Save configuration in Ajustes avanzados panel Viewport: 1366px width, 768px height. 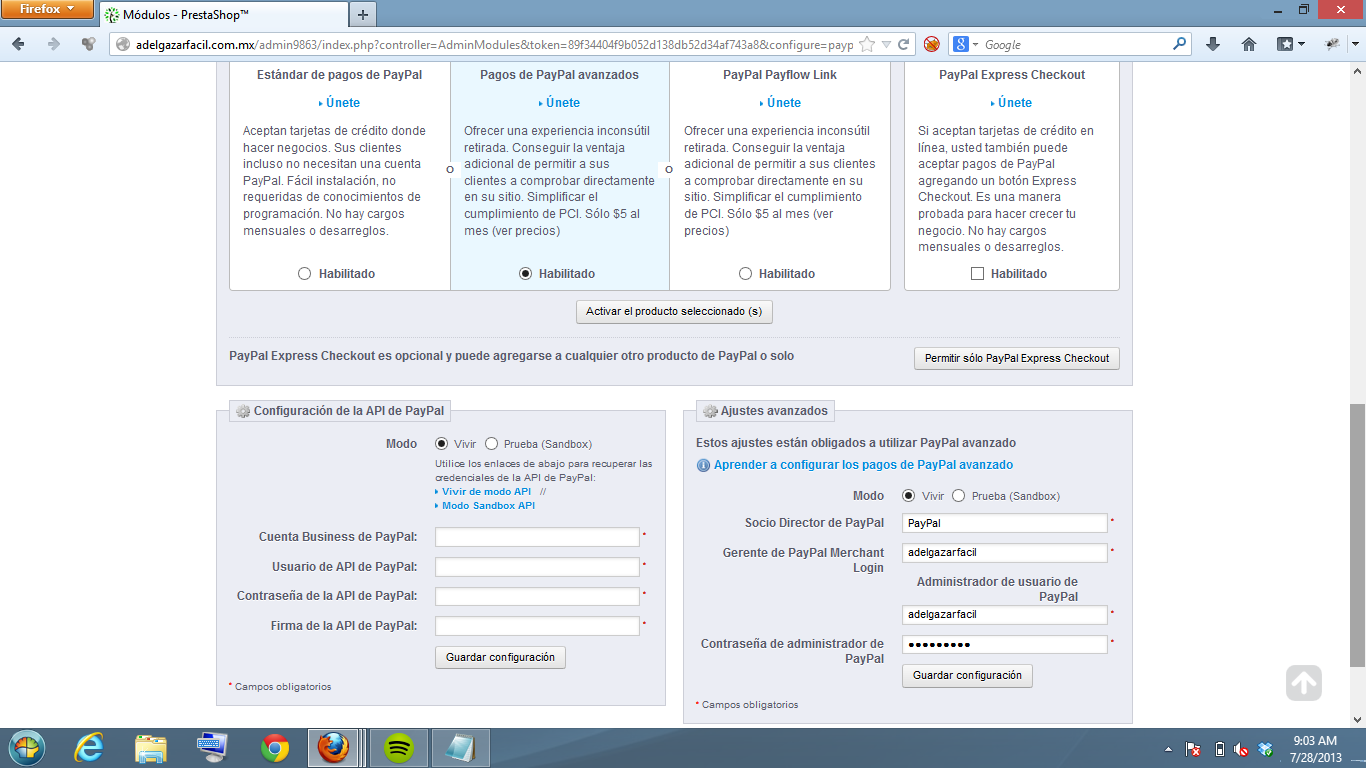click(967, 676)
